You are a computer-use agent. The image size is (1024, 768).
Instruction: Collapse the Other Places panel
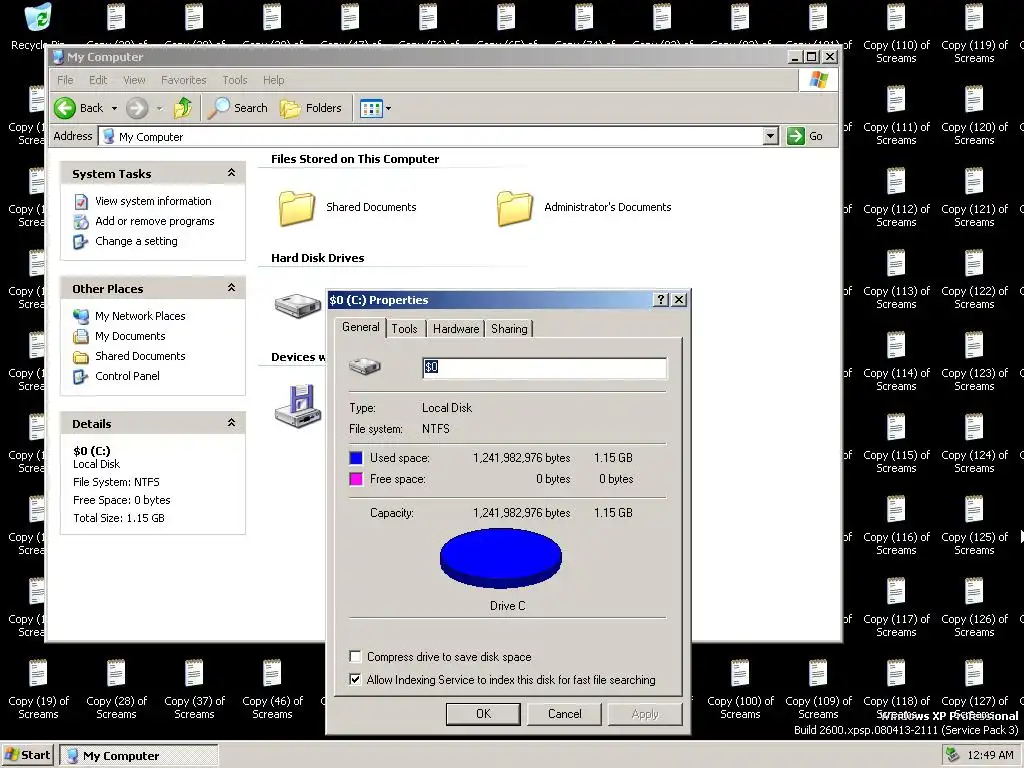point(231,288)
